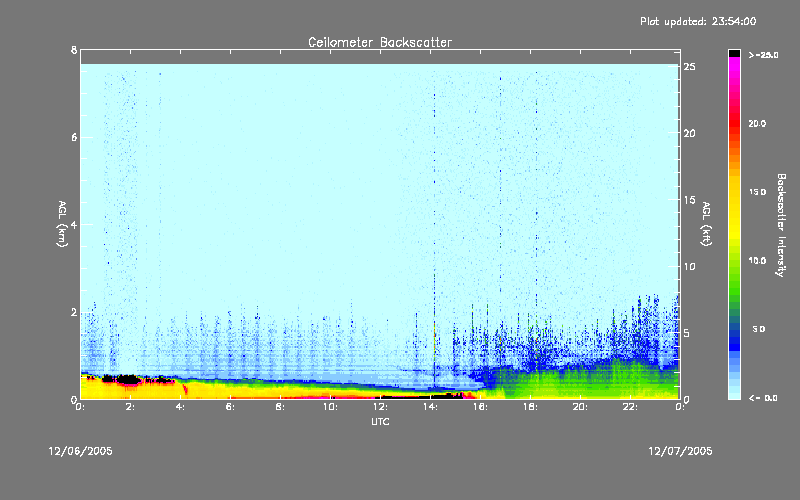800x500 pixels.
Task: Click the '15.0' colorbar value label
Action: [x=757, y=192]
